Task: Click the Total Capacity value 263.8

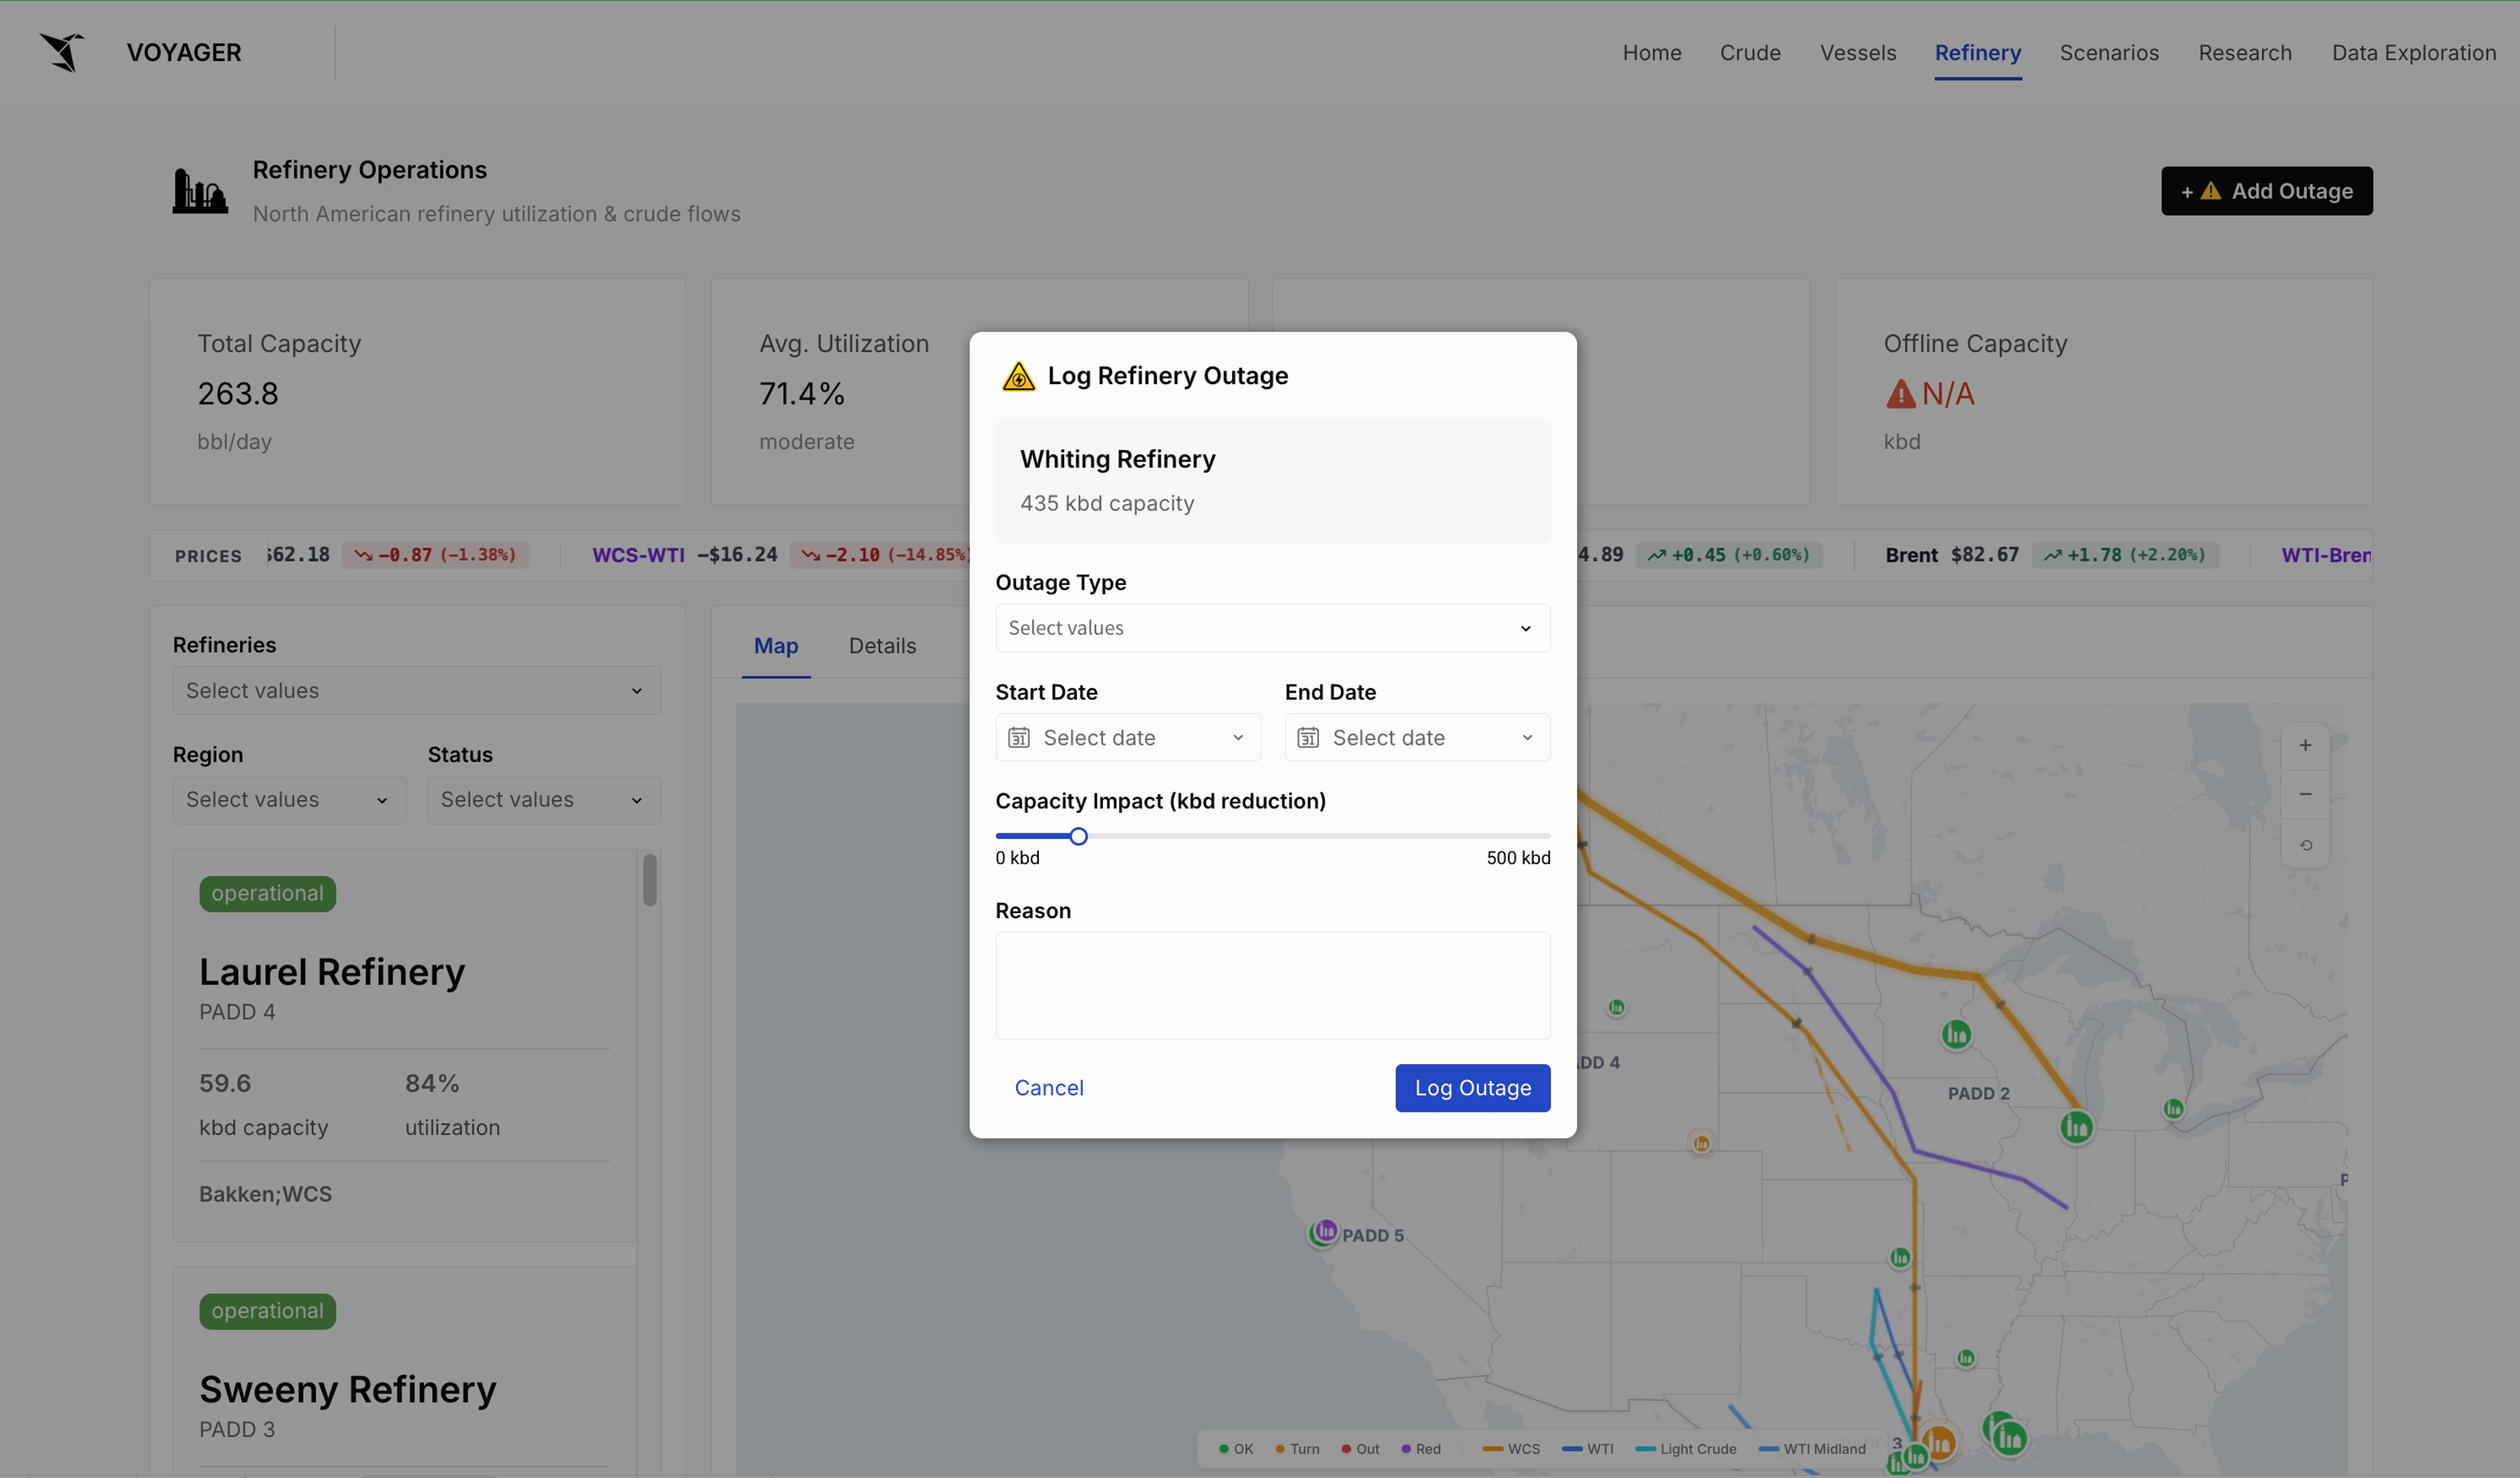Action: (x=238, y=394)
